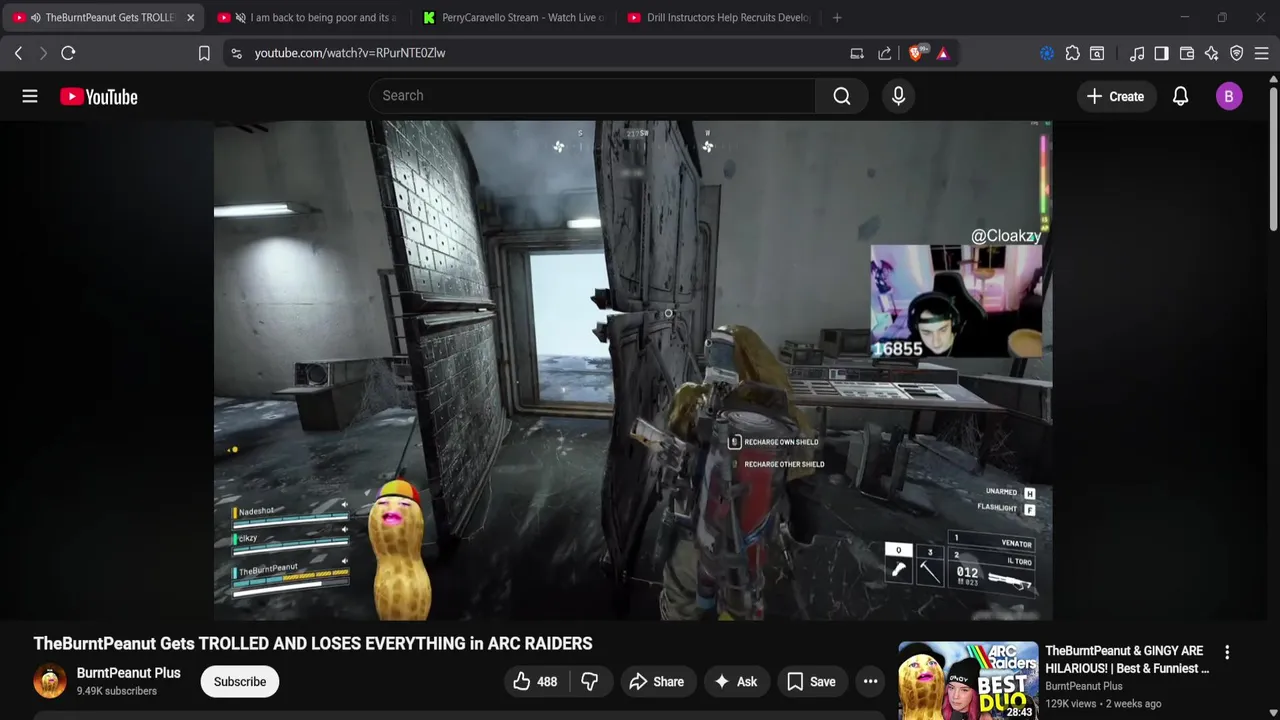The image size is (1280, 720).
Task: Click '9.49K subscribers' text
Action: coord(117,691)
